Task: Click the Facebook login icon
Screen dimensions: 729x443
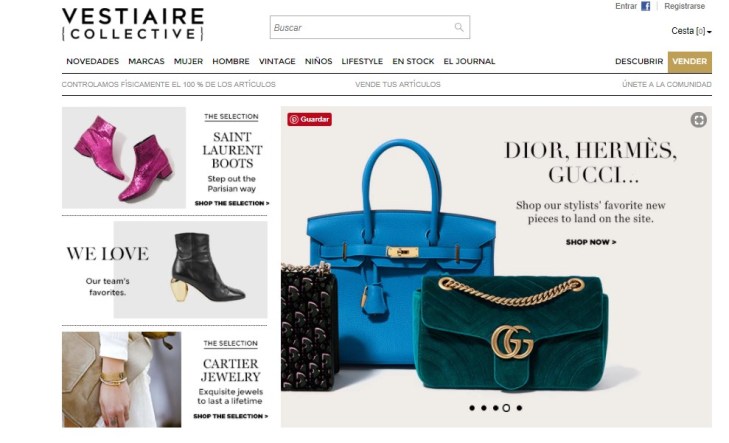Action: point(645,6)
